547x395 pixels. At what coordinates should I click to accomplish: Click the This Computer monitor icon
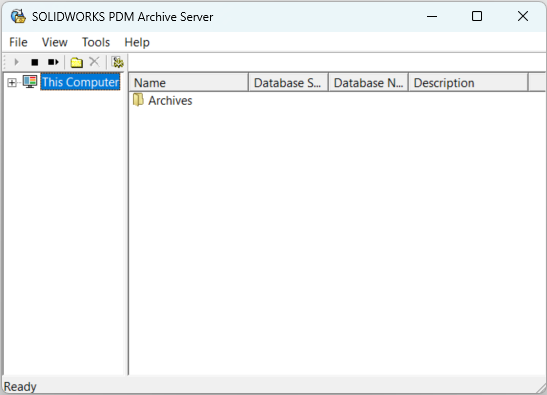30,82
